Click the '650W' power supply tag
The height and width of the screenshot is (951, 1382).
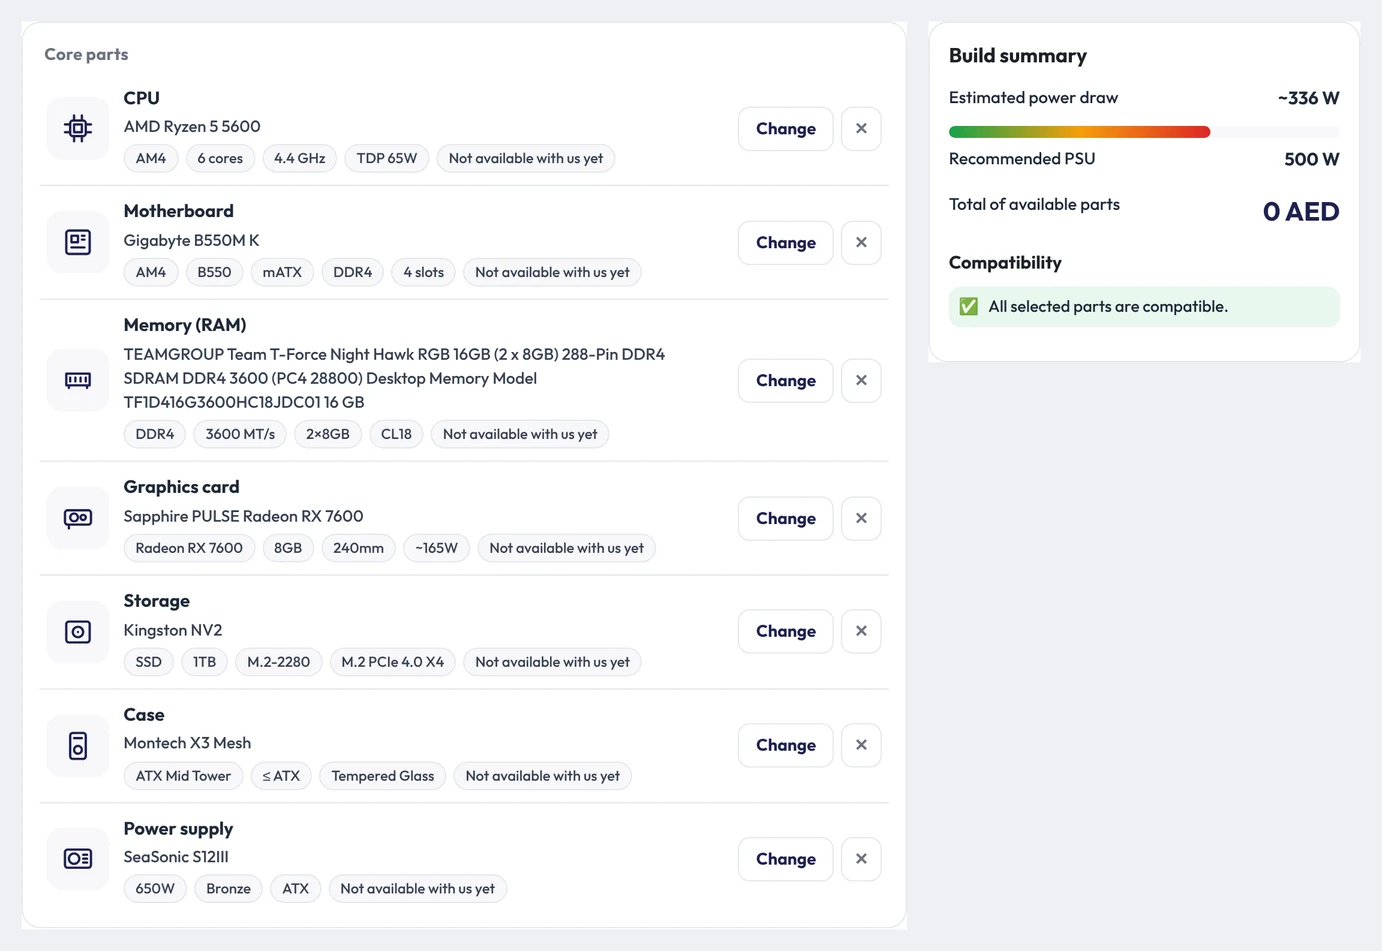[155, 889]
